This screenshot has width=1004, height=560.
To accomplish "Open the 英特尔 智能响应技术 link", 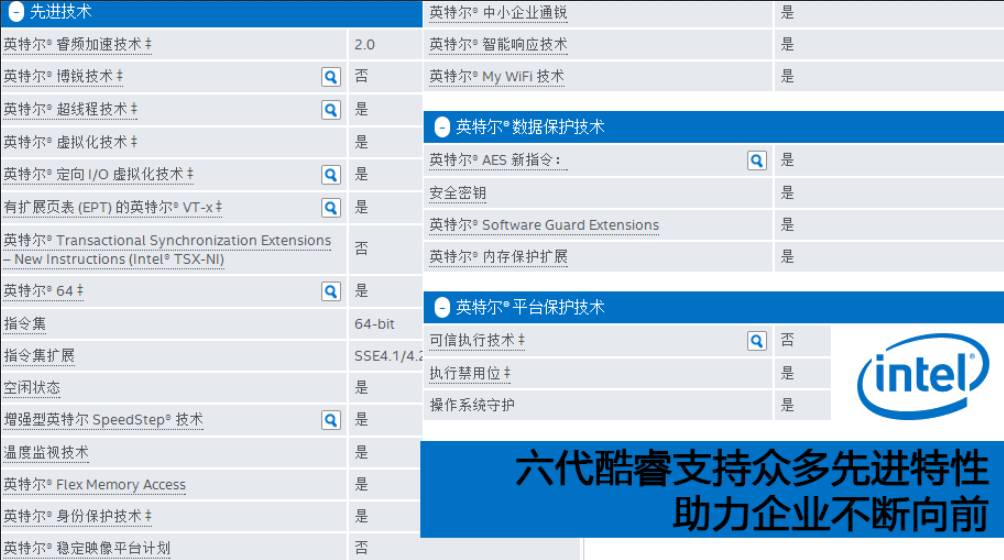I will [x=498, y=45].
